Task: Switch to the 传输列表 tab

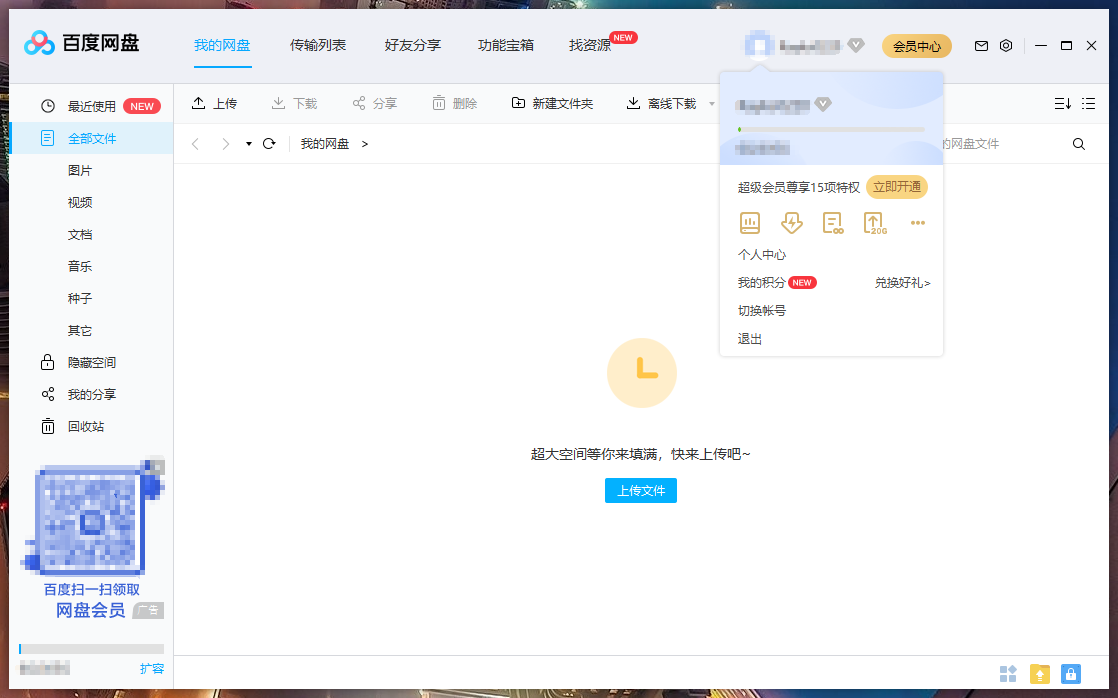Action: click(x=318, y=45)
